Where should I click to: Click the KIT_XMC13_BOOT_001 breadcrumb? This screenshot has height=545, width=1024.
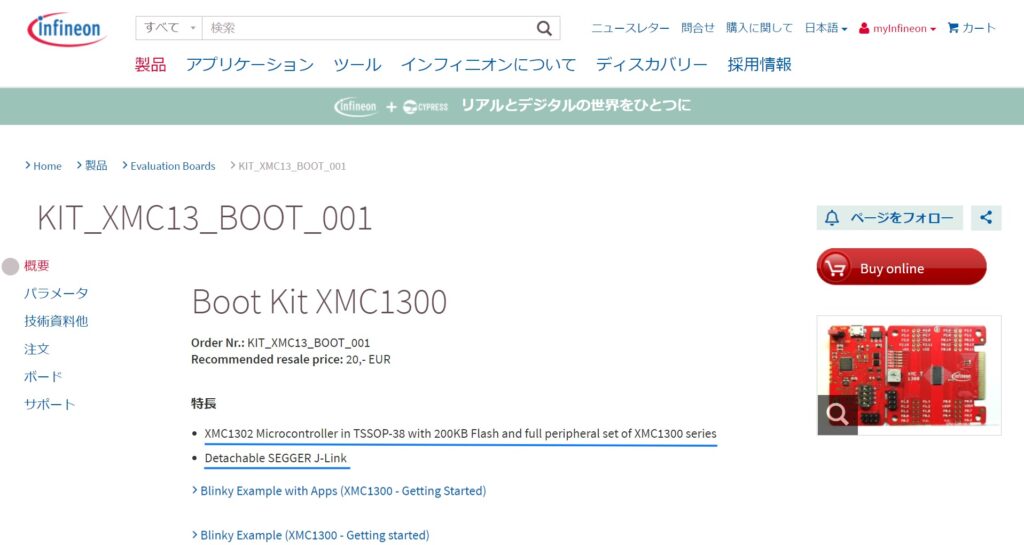click(292, 166)
